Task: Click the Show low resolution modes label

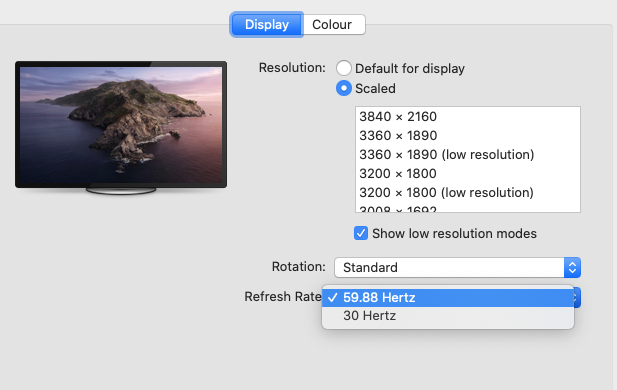Action: (454, 233)
